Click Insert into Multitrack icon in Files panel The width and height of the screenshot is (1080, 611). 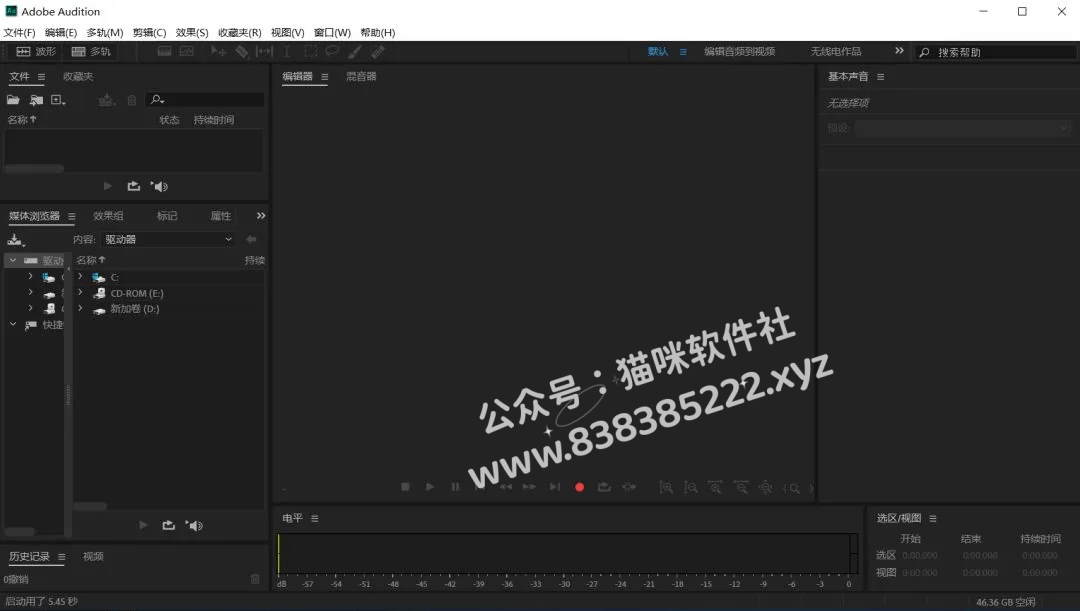click(x=105, y=100)
